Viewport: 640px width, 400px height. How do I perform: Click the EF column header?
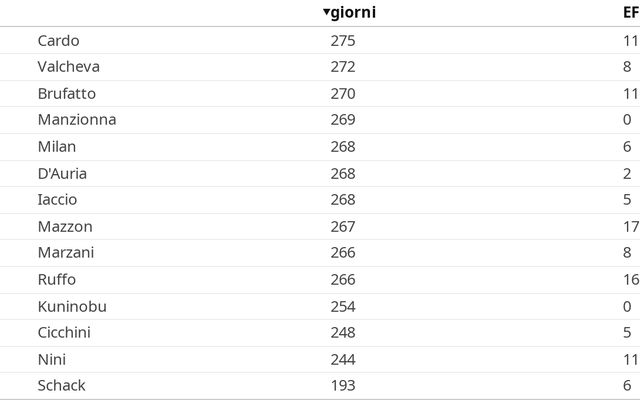pos(631,12)
